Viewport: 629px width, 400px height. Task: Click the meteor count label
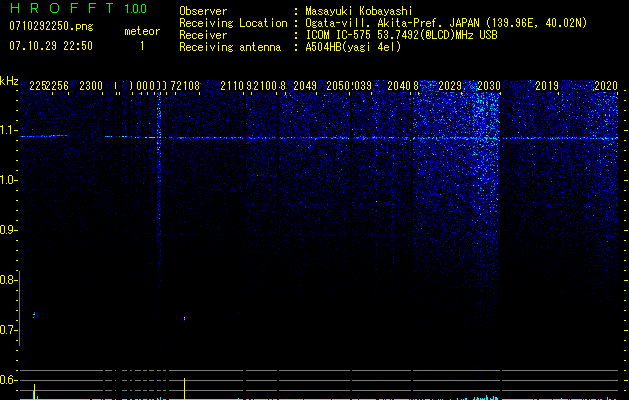point(142,31)
